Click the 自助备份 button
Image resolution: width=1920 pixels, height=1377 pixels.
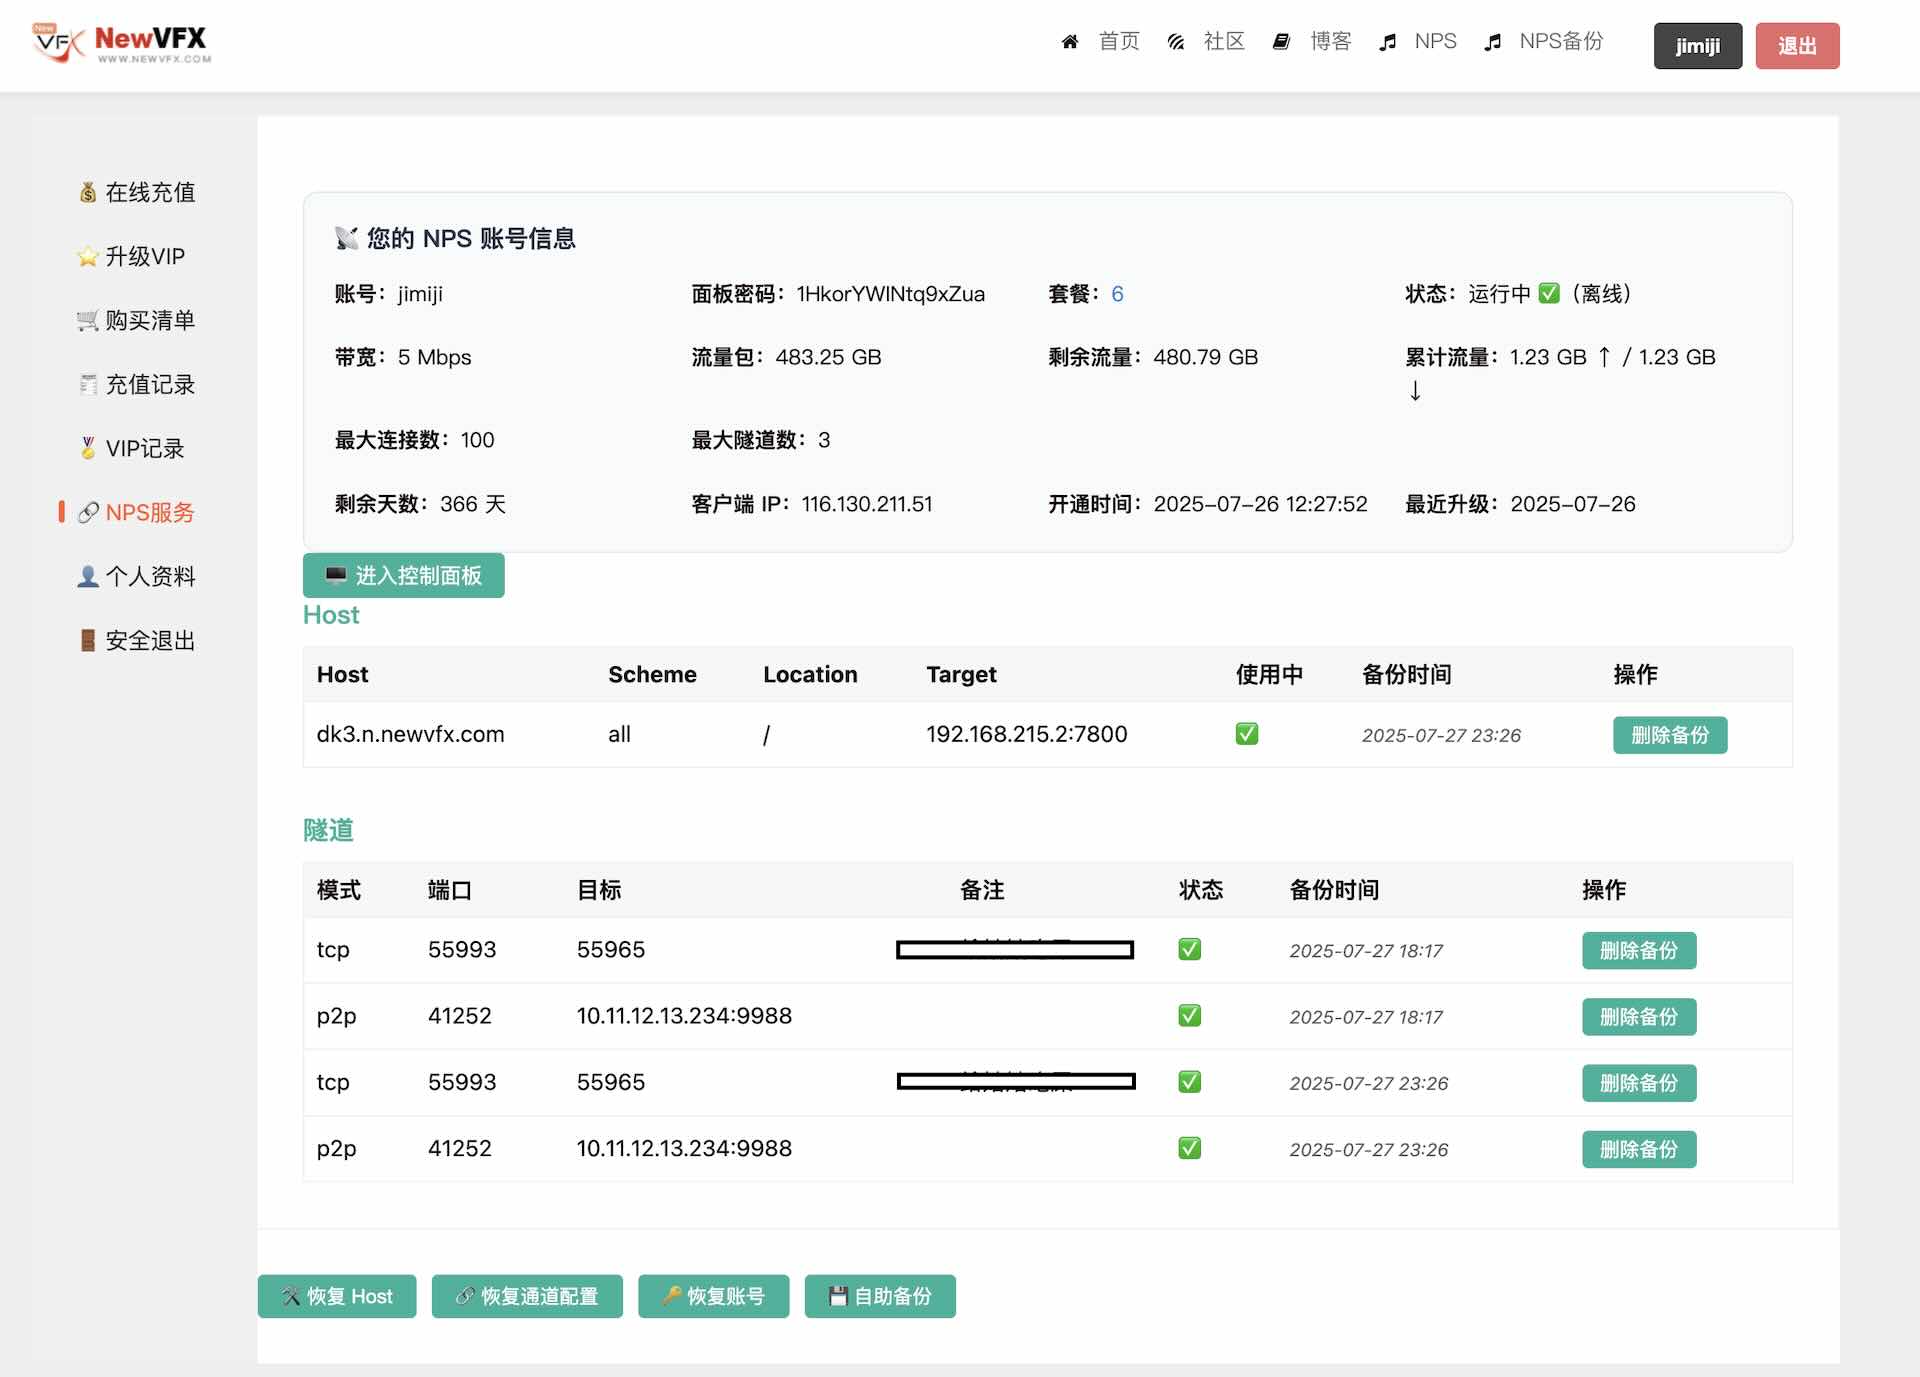(x=880, y=1296)
